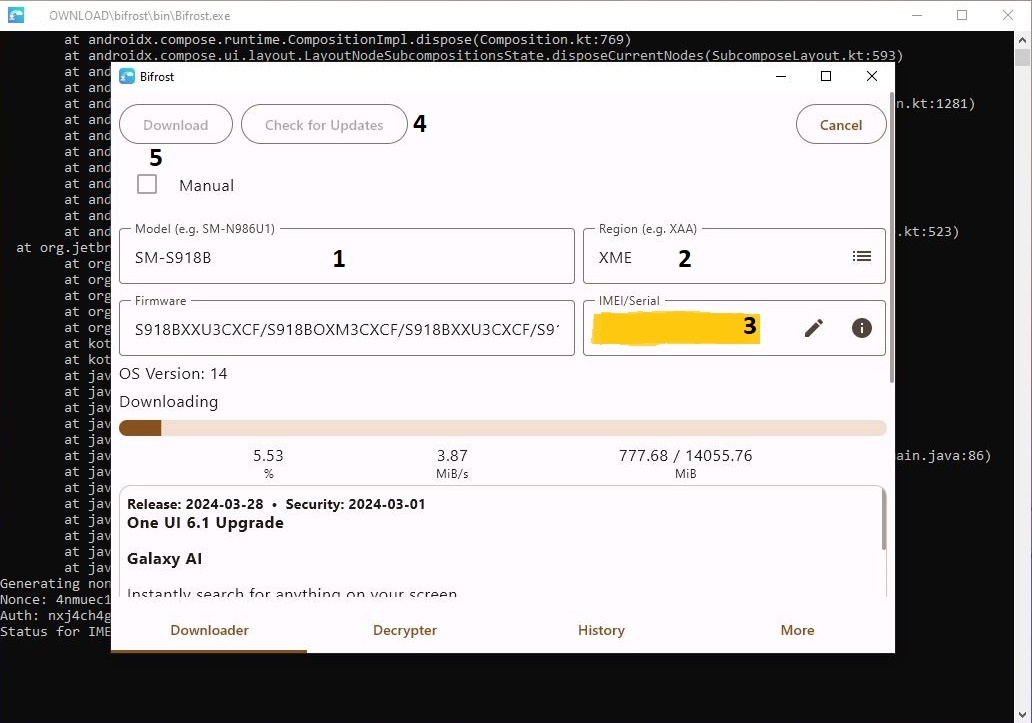1032x723 pixels.
Task: Close the Bifrost dialog window
Action: point(872,76)
